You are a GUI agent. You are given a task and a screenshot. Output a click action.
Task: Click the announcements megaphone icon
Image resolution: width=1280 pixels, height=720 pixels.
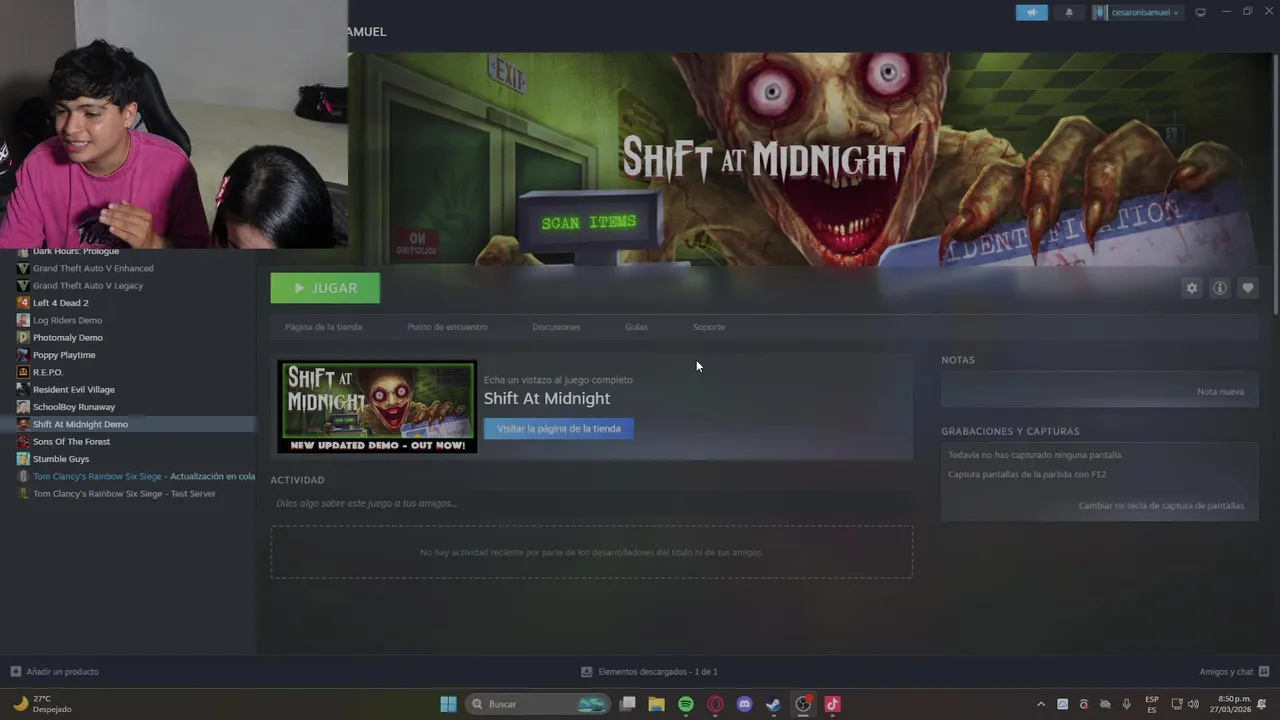pos(1032,12)
